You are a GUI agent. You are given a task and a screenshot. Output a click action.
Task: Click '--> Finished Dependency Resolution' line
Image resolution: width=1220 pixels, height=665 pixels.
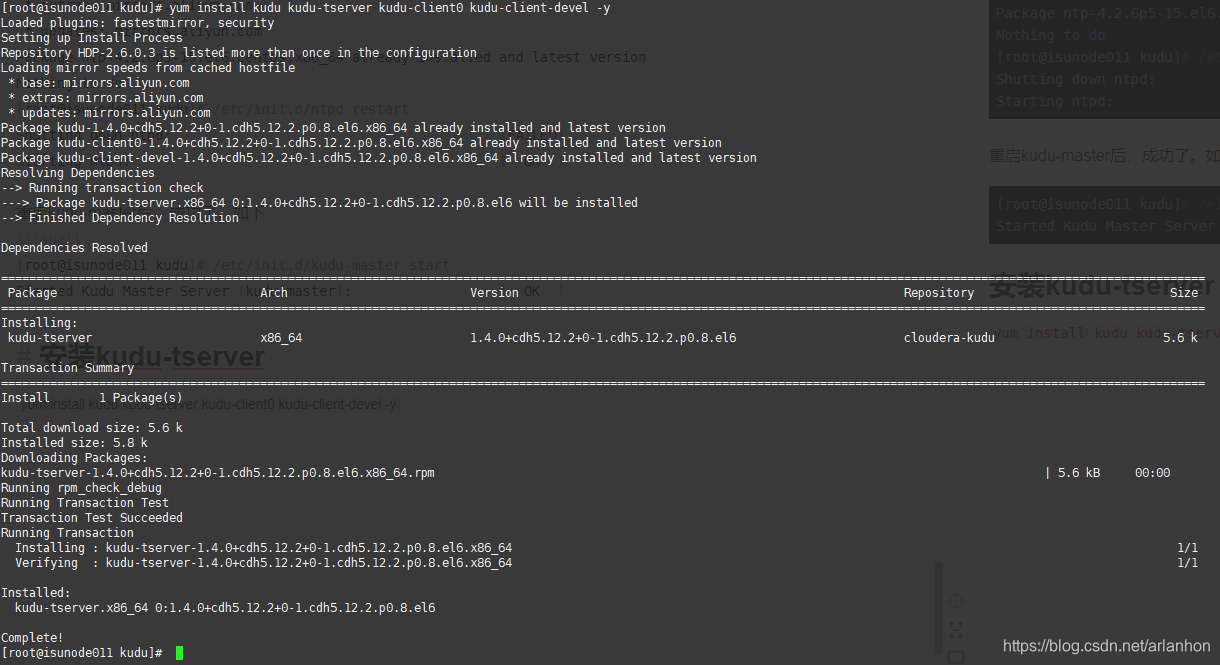(x=120, y=218)
